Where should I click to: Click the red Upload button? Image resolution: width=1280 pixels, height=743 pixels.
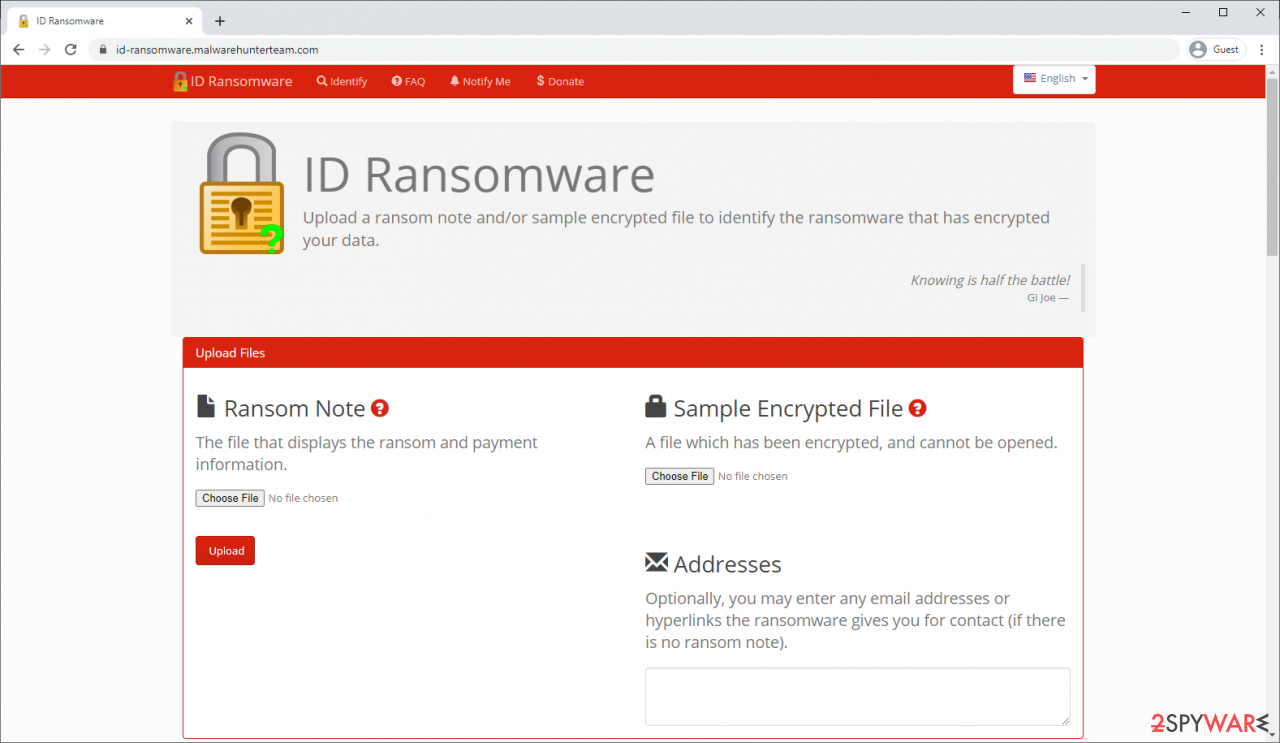[x=225, y=551]
